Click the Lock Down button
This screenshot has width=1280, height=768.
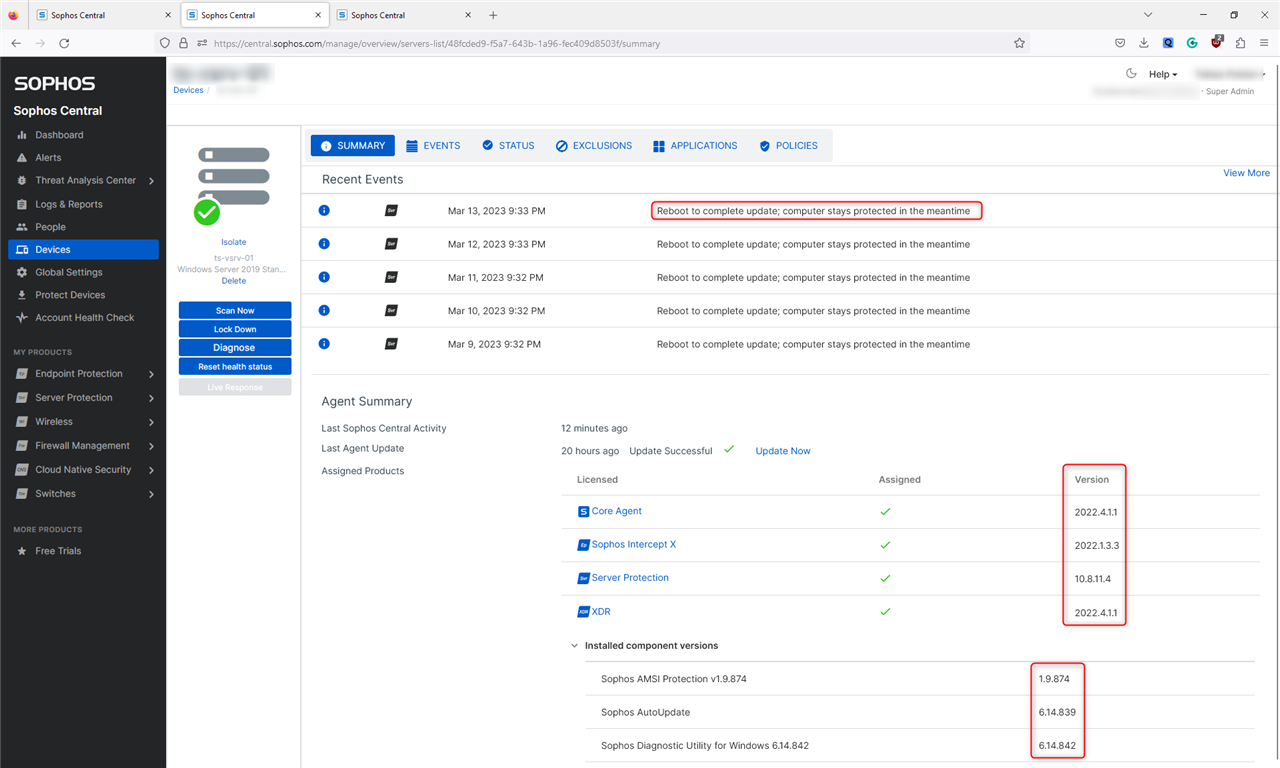click(x=235, y=329)
